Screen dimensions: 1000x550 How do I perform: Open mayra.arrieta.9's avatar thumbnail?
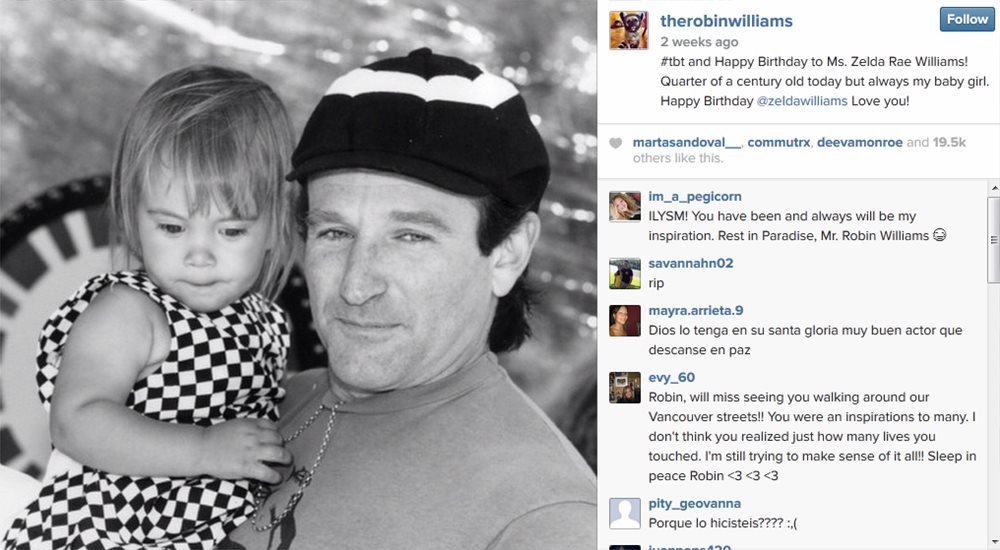tap(625, 321)
